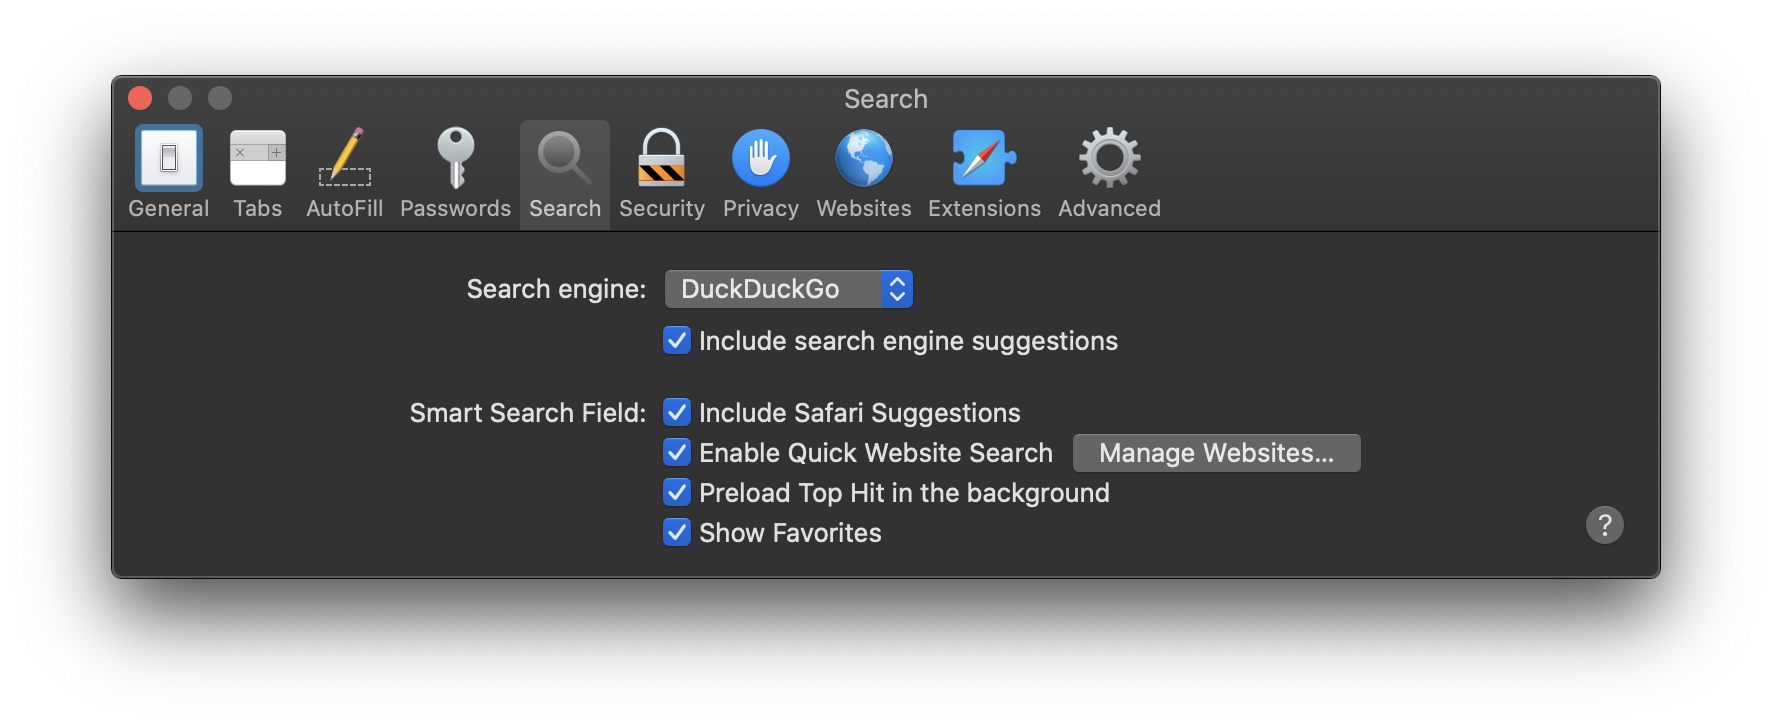1772x726 pixels.
Task: Open the Advanced gear icon
Action: [x=1109, y=158]
